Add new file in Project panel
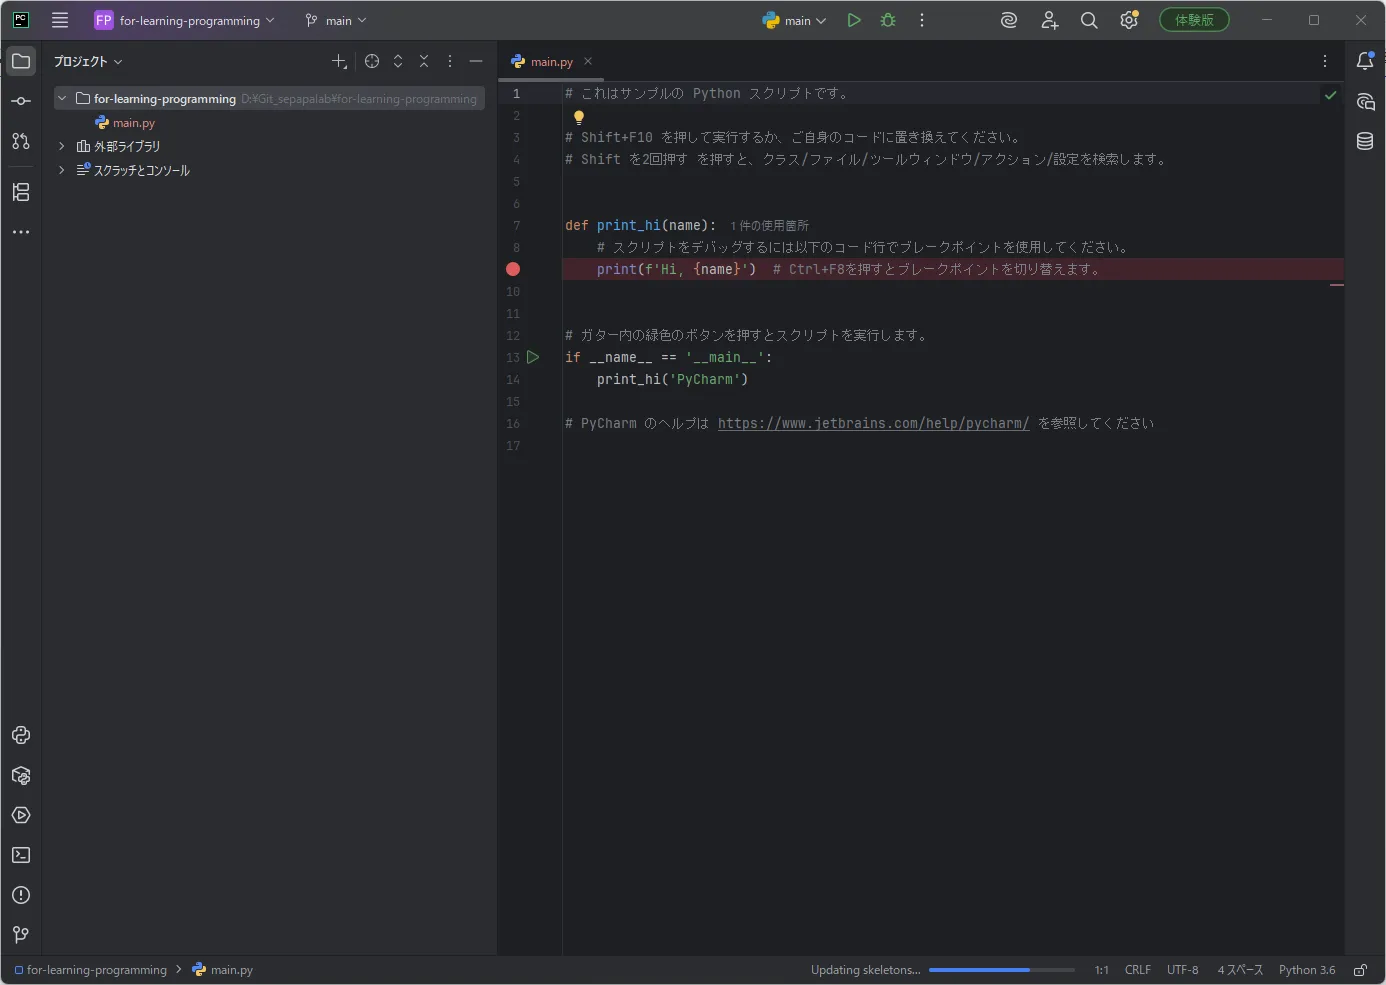 pos(340,61)
